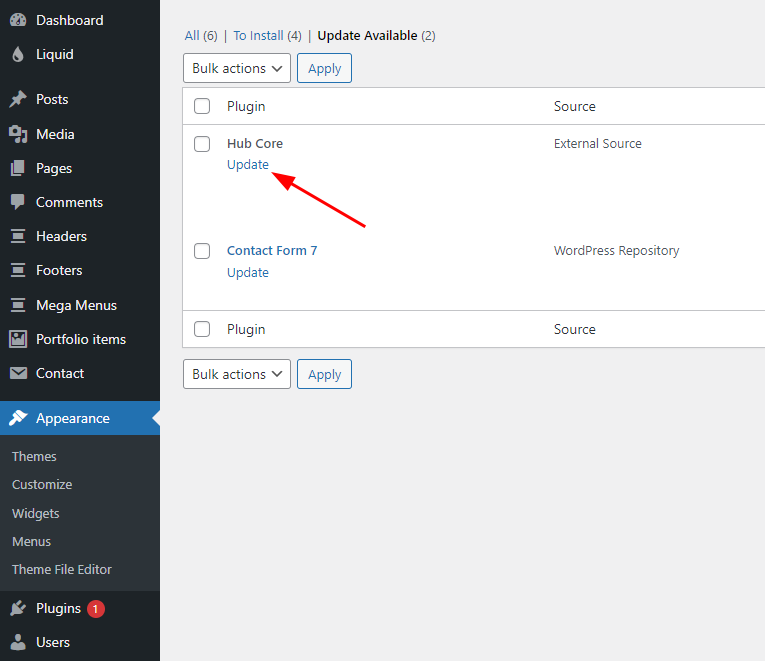765x661 pixels.
Task: Click the External Source cell
Action: 598,143
